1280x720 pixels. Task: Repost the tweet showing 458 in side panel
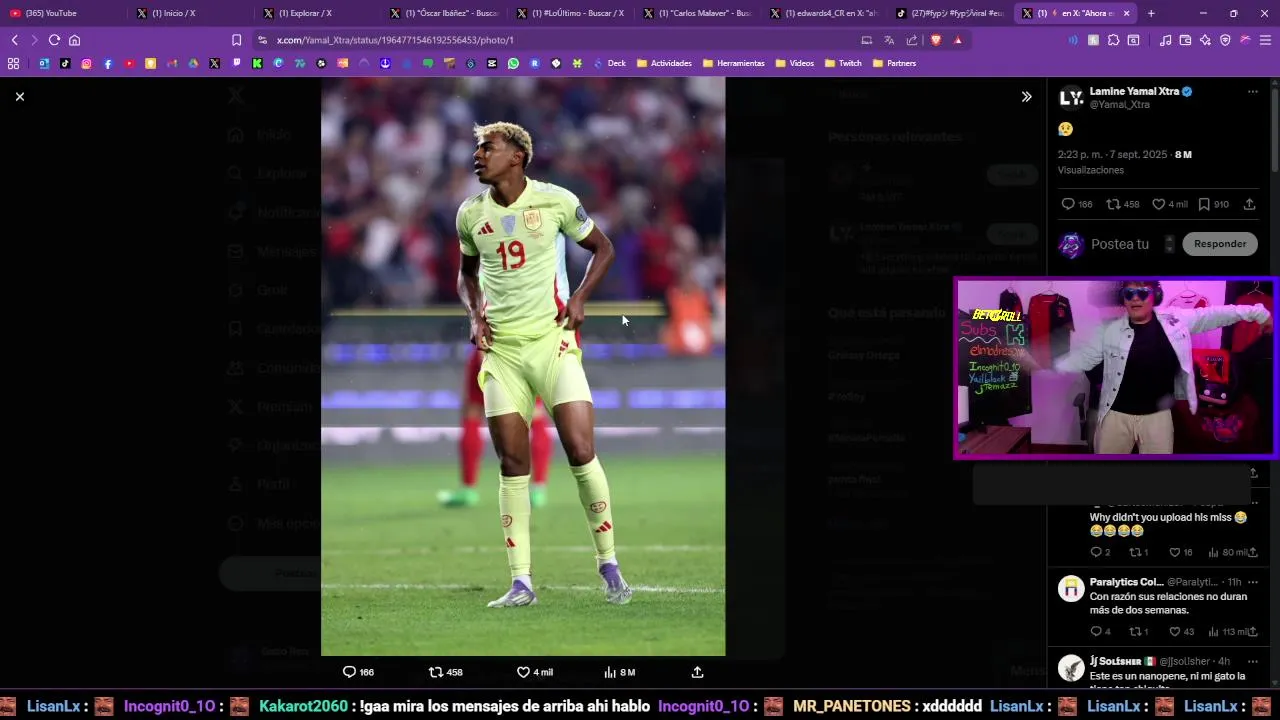(1122, 204)
